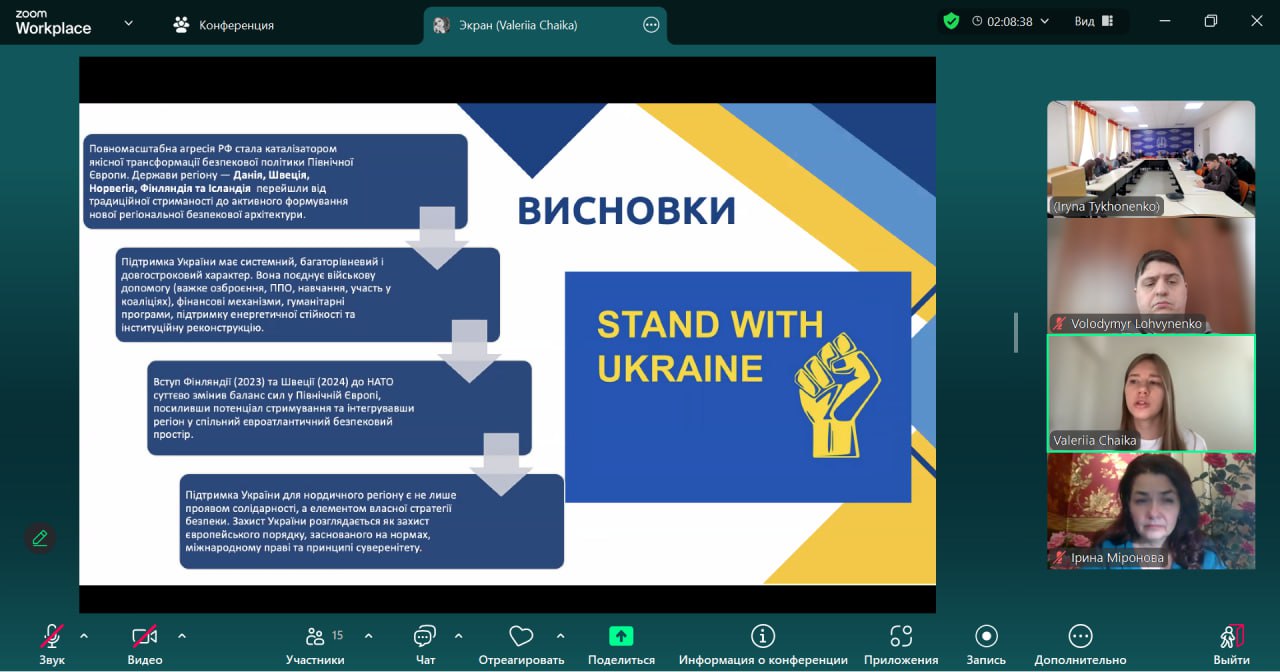Open the Чат chat panel
The width and height of the screenshot is (1280, 672).
pos(425,637)
